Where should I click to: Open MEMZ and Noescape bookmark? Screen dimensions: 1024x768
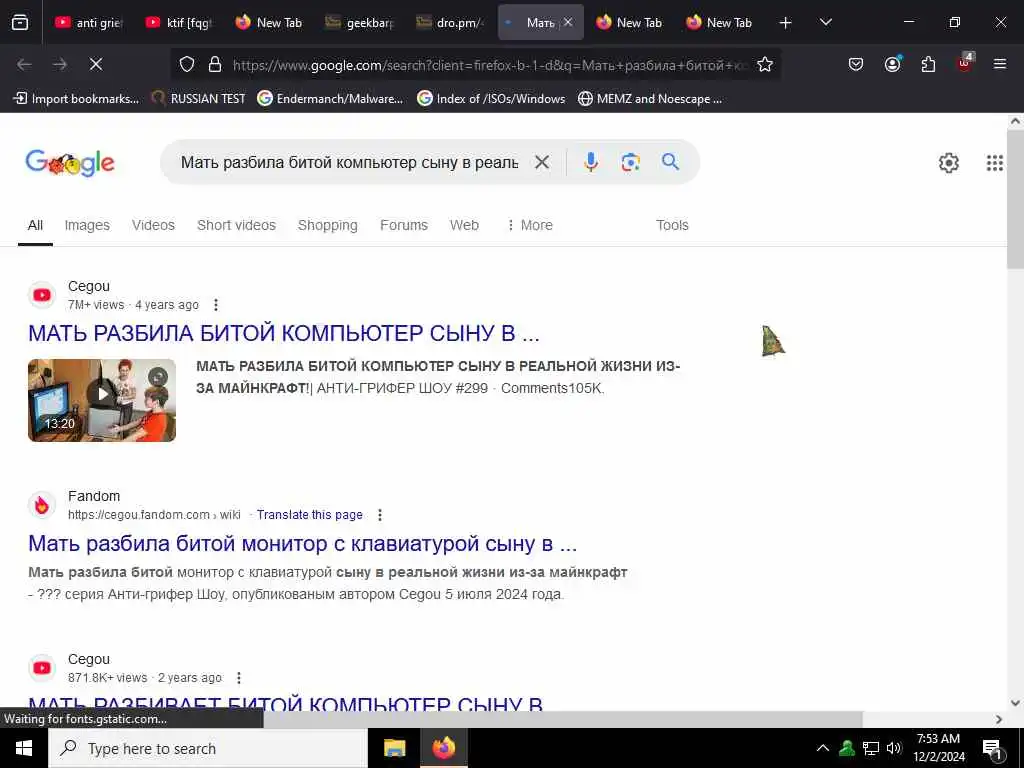pyautogui.click(x=650, y=99)
